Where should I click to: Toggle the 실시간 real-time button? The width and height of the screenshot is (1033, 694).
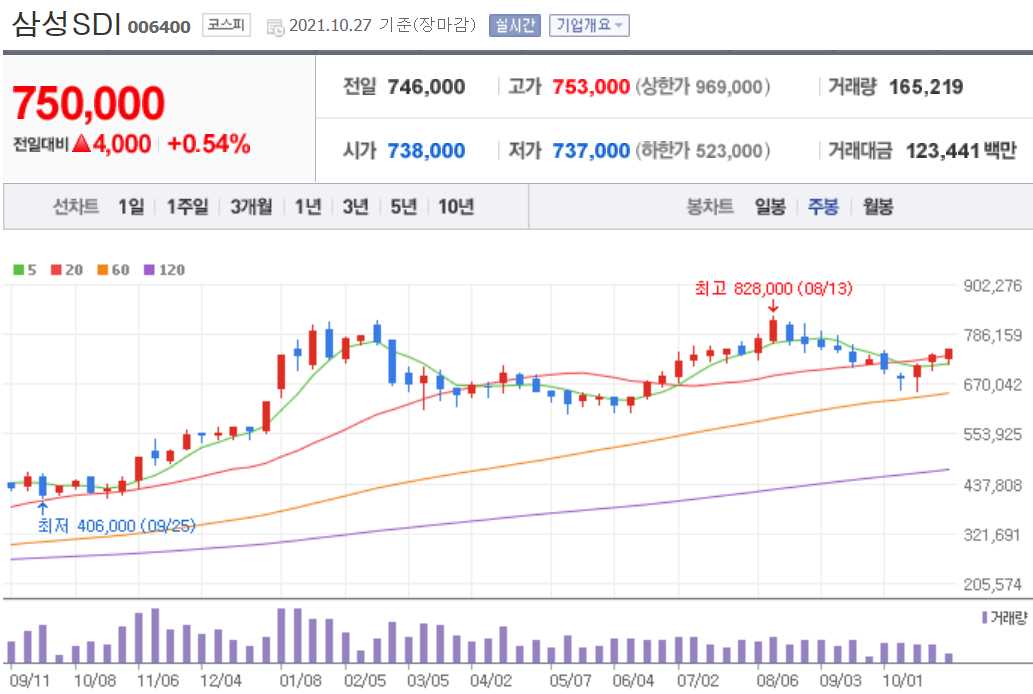click(x=515, y=26)
